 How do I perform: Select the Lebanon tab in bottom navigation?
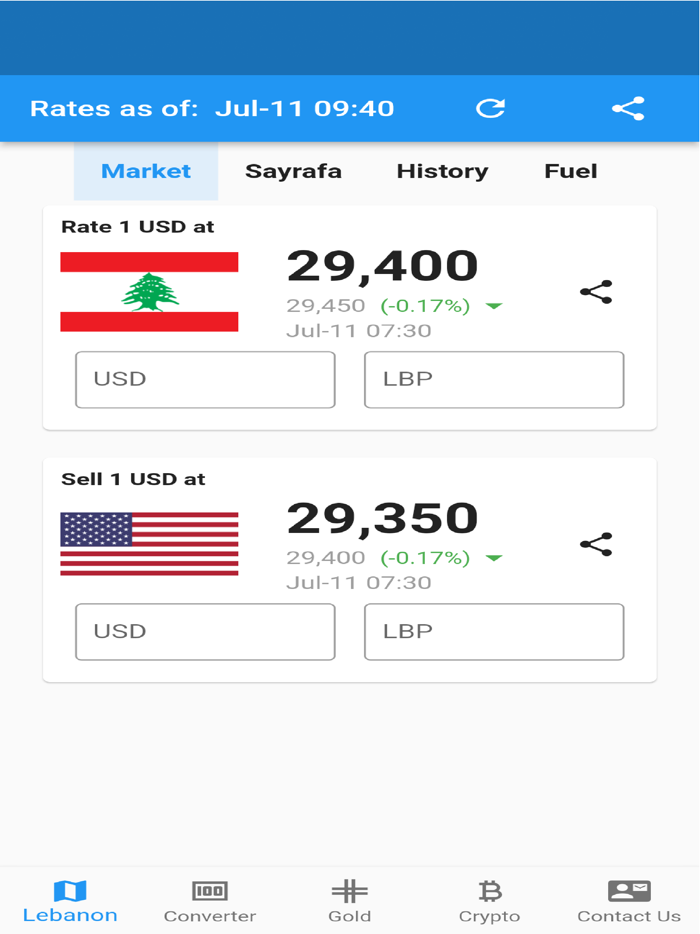70,898
